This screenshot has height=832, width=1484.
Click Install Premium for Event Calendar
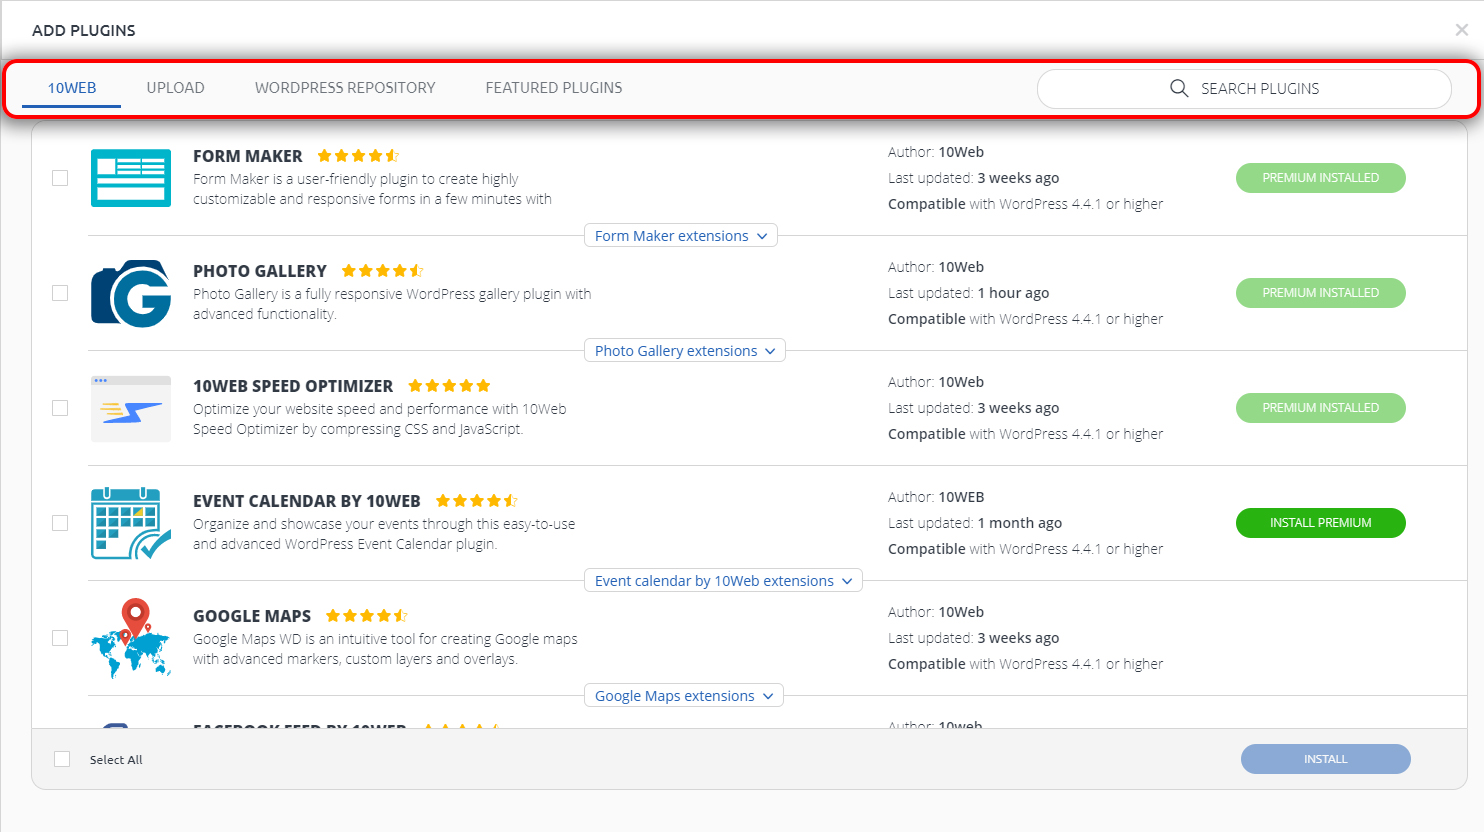pyautogui.click(x=1321, y=523)
